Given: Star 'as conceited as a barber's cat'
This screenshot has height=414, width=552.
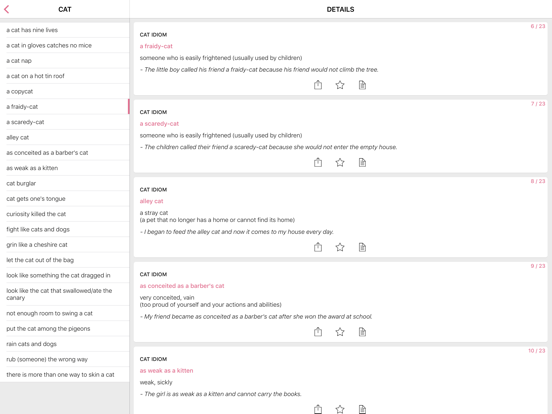Looking at the screenshot, I should (340, 332).
